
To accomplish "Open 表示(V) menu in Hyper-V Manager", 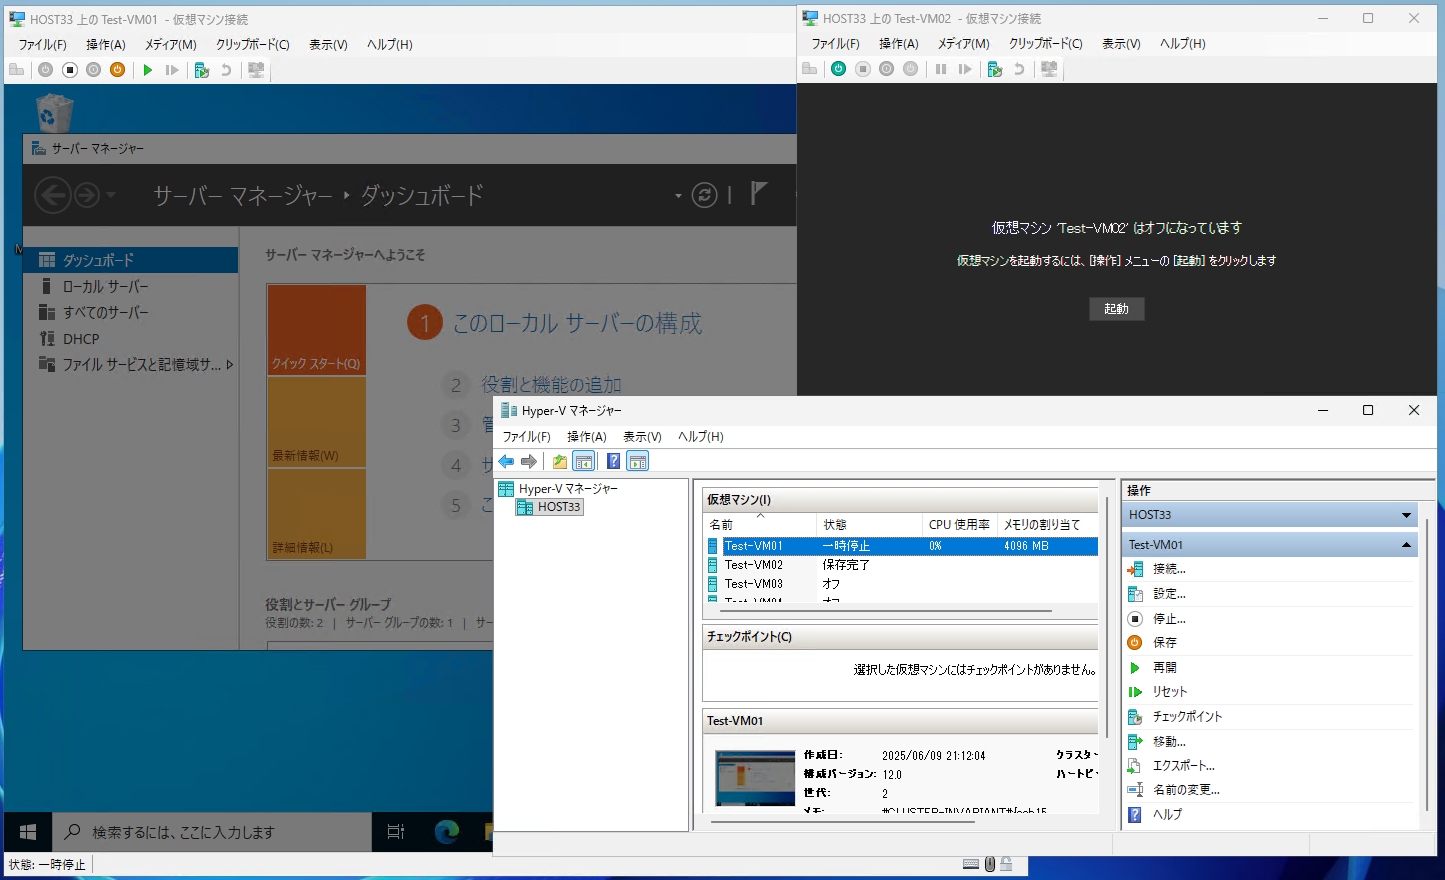I will click(x=642, y=437).
